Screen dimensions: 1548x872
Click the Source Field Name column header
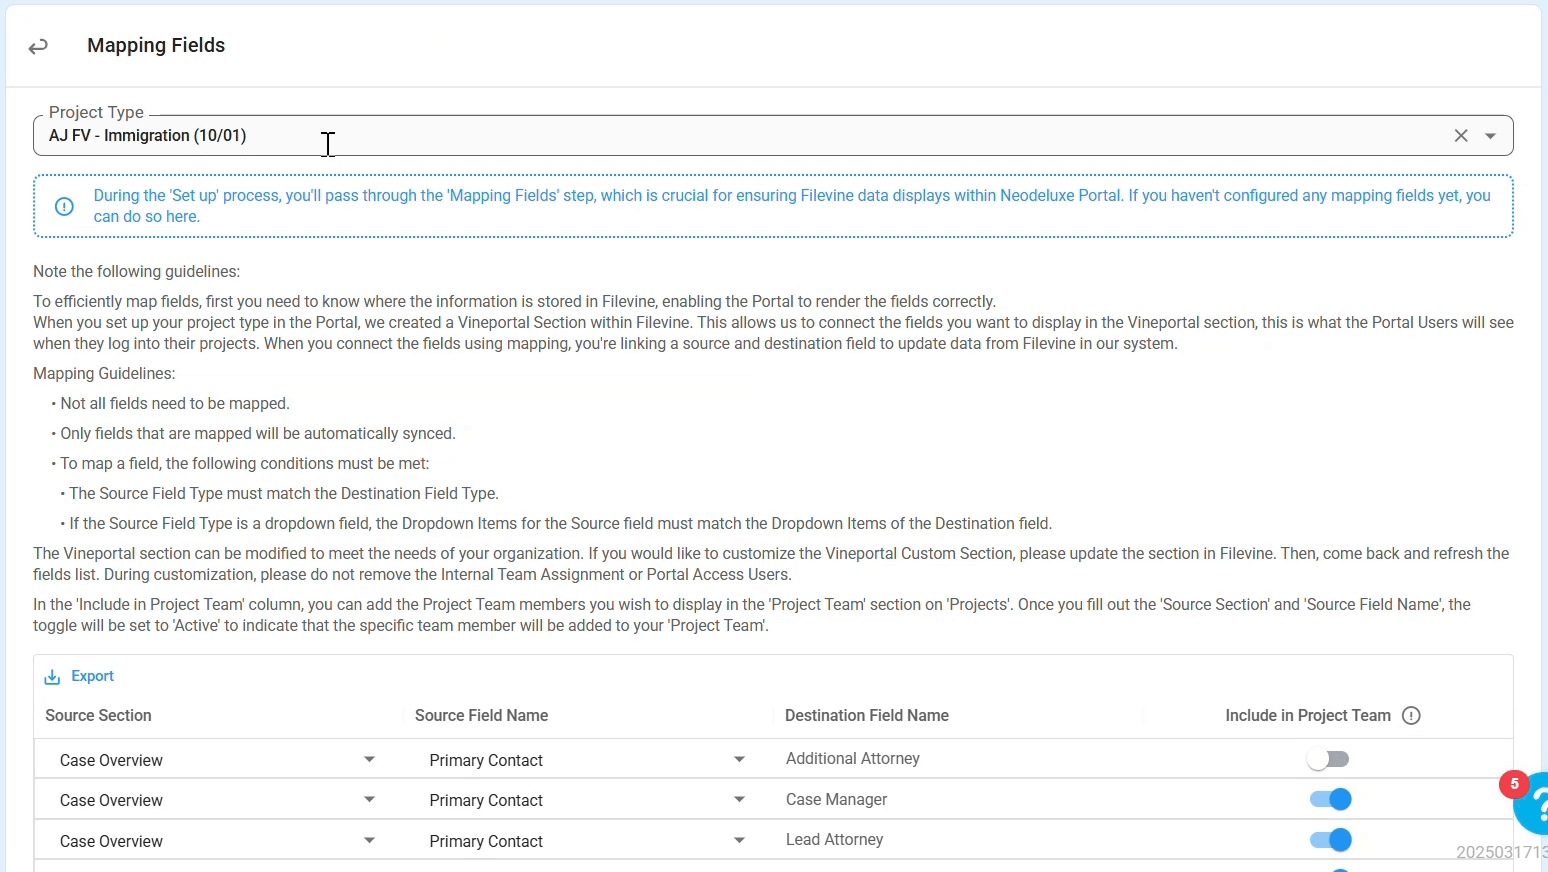click(x=481, y=716)
